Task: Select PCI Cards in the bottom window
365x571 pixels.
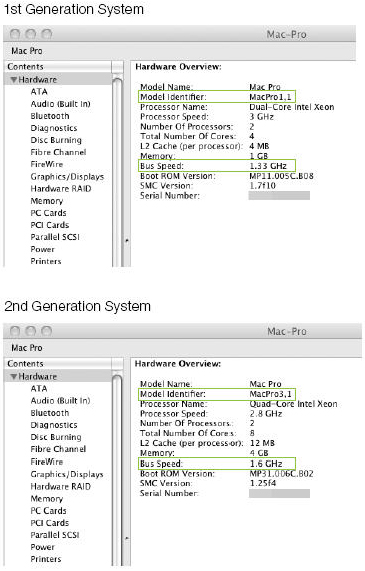Action: tap(50, 523)
